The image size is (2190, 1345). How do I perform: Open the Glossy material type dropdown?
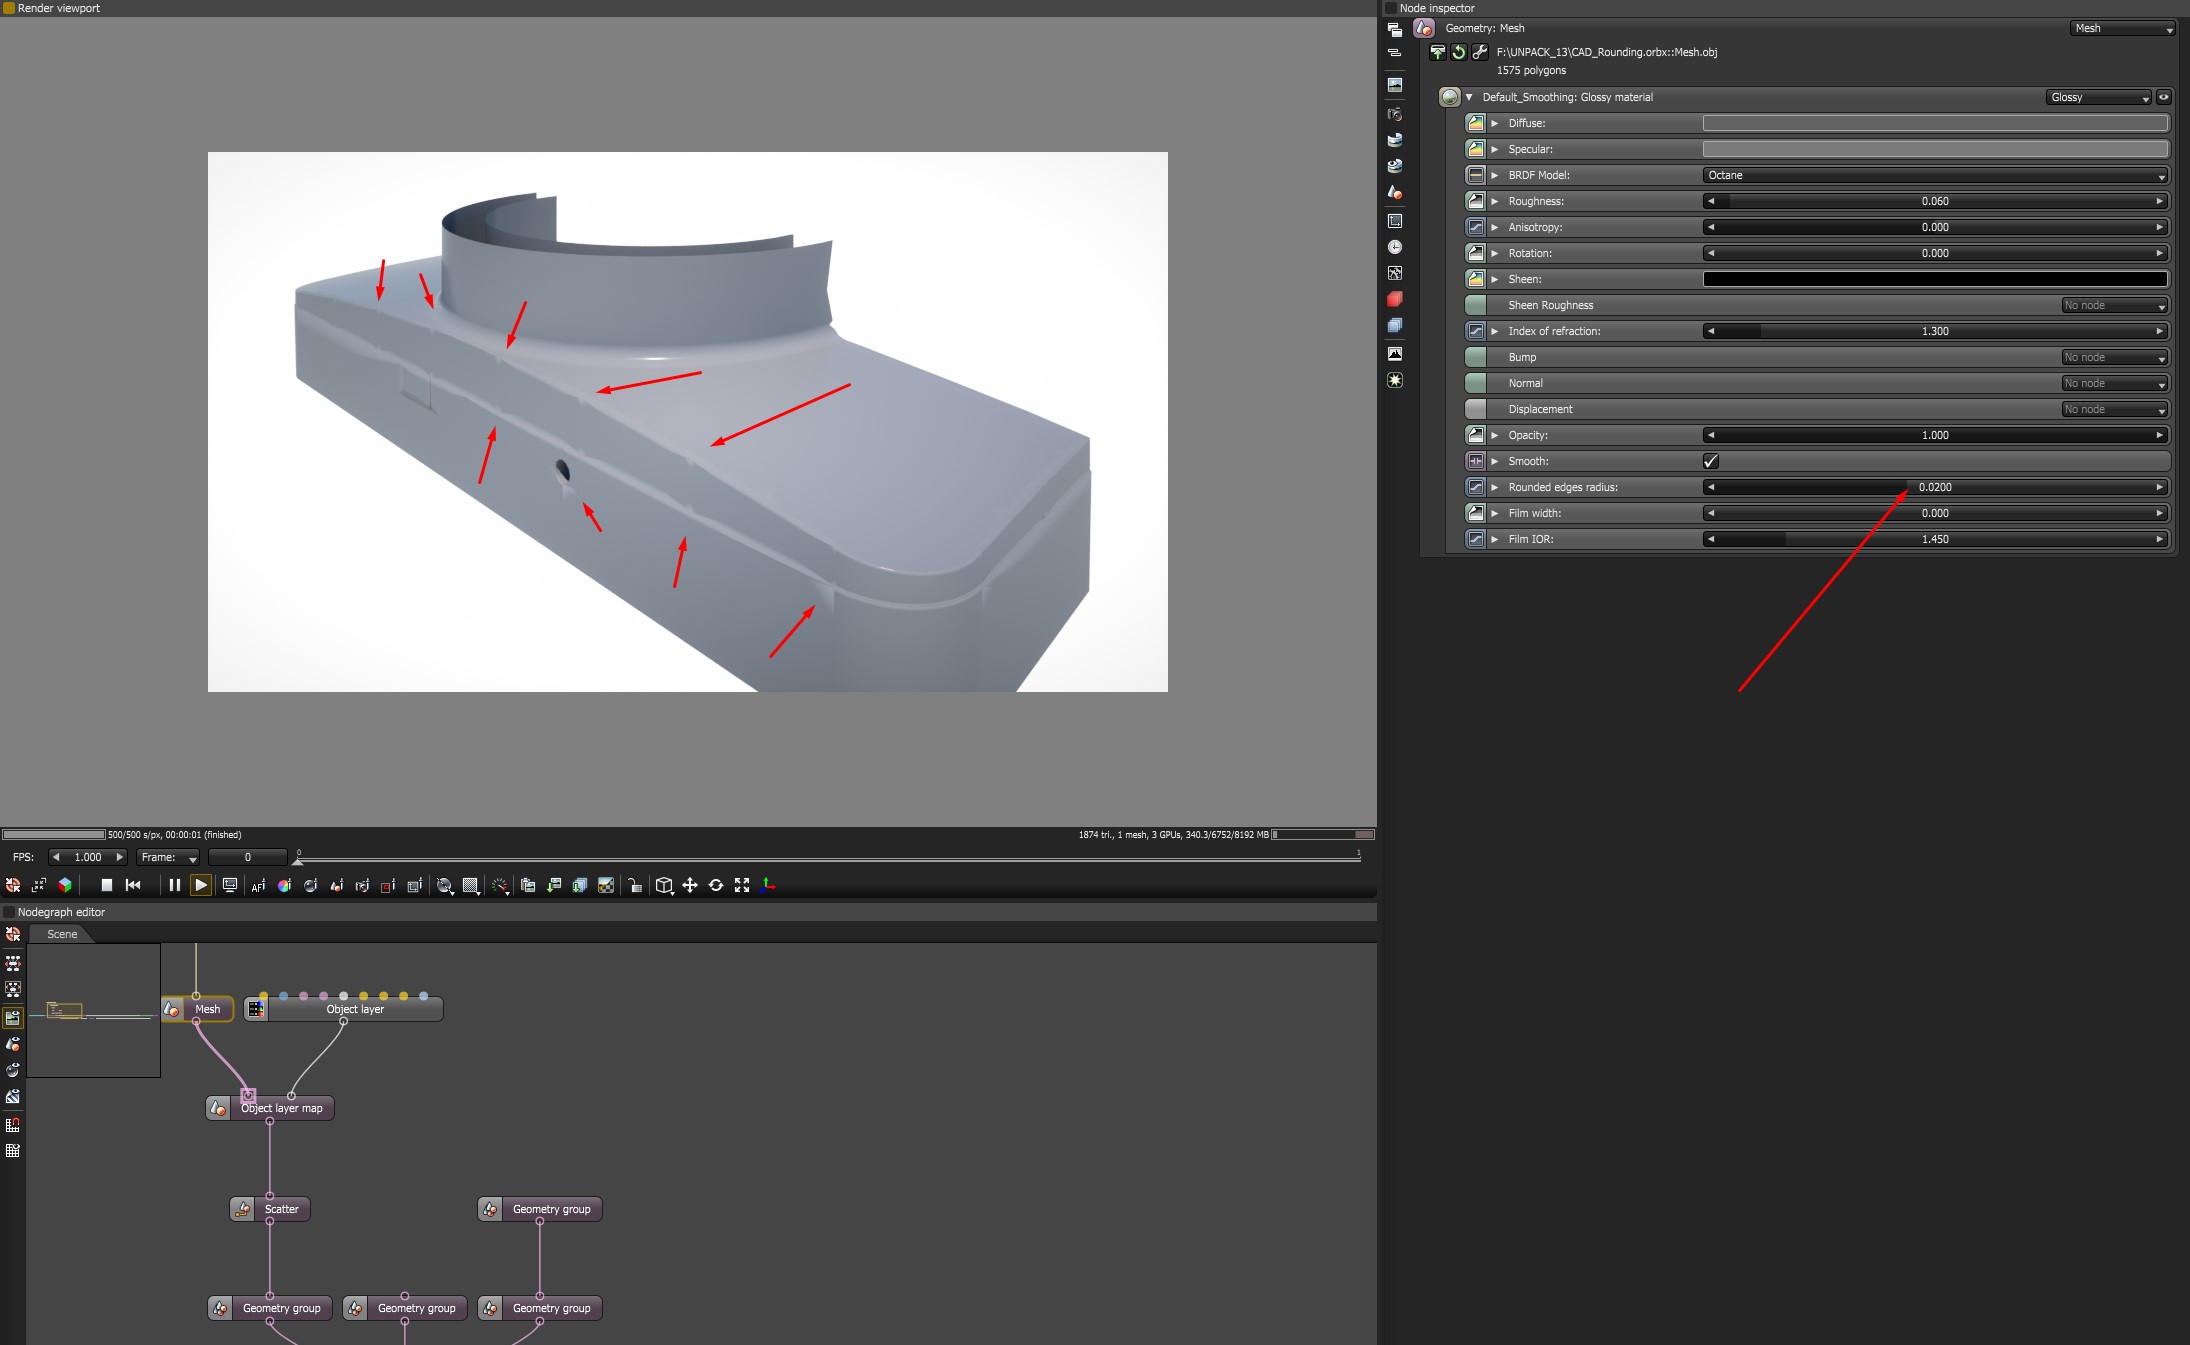[2098, 97]
